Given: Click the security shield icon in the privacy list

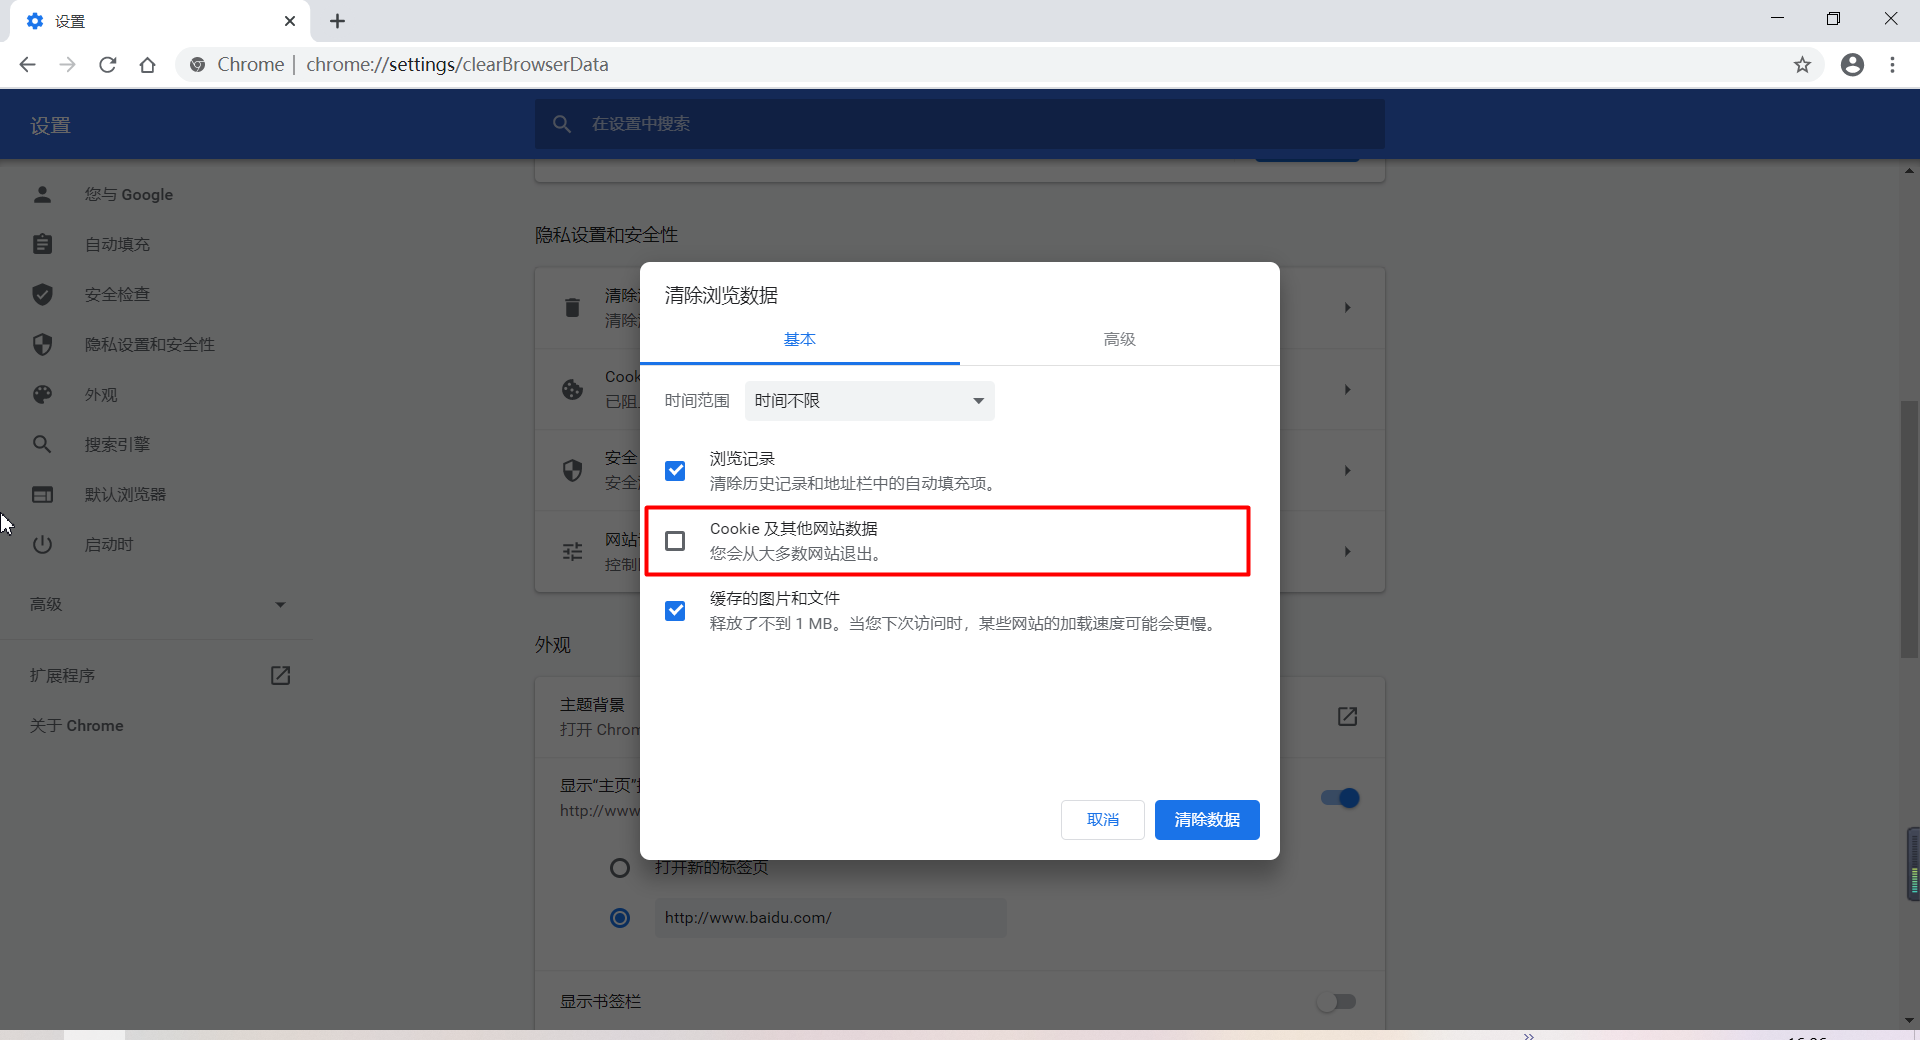Looking at the screenshot, I should tap(572, 471).
